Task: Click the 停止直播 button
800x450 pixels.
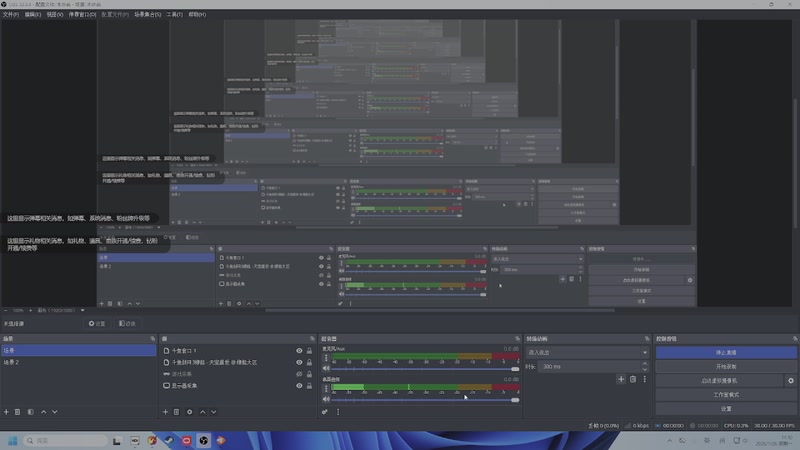Action: coord(726,353)
